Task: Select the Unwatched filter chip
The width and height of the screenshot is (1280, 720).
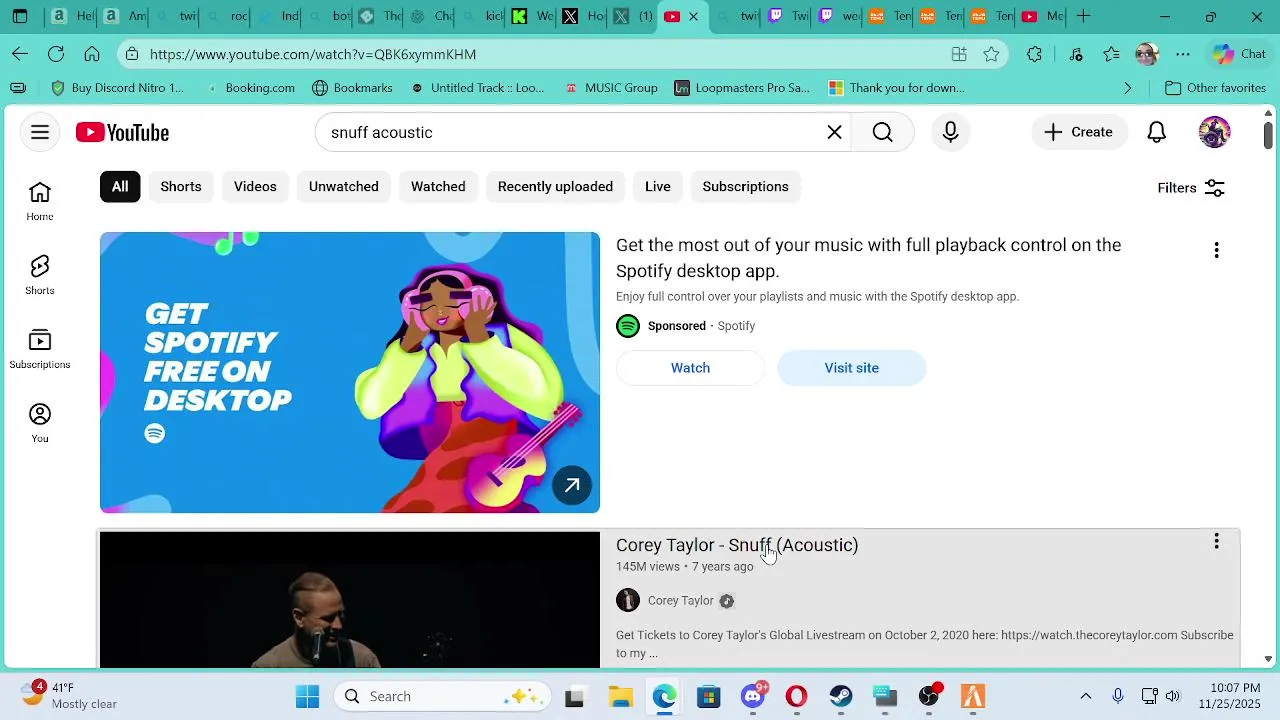Action: pos(343,187)
